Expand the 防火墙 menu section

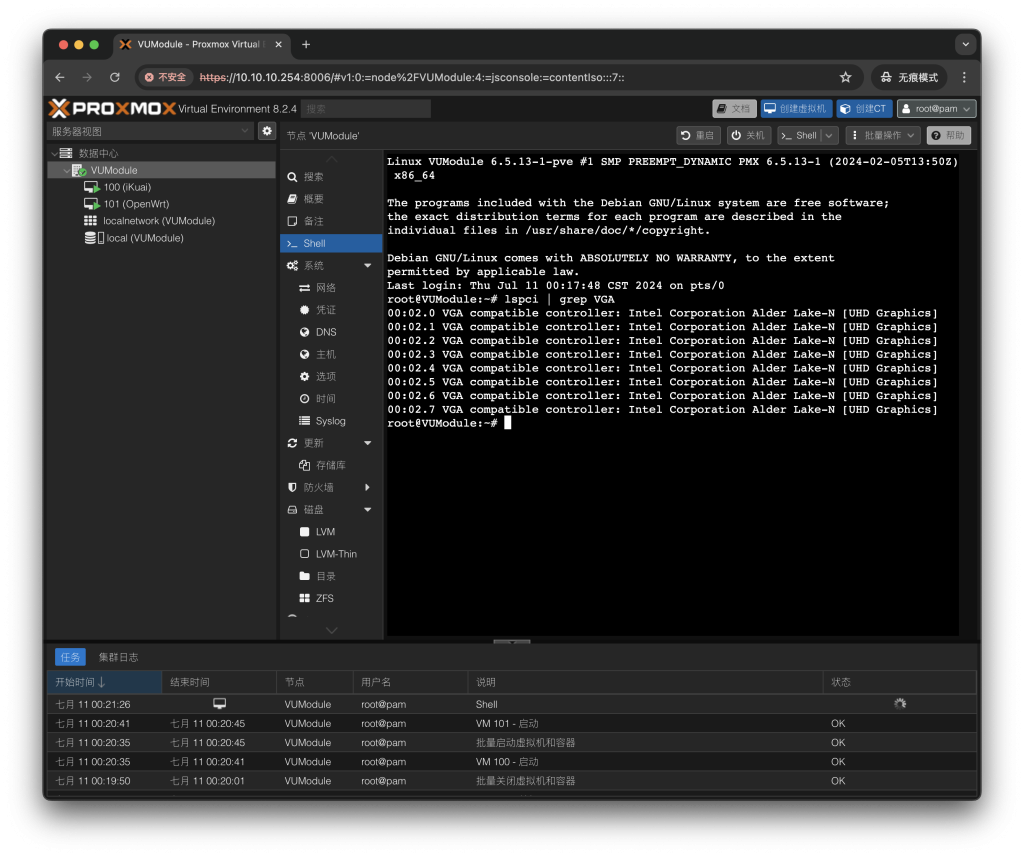(367, 488)
